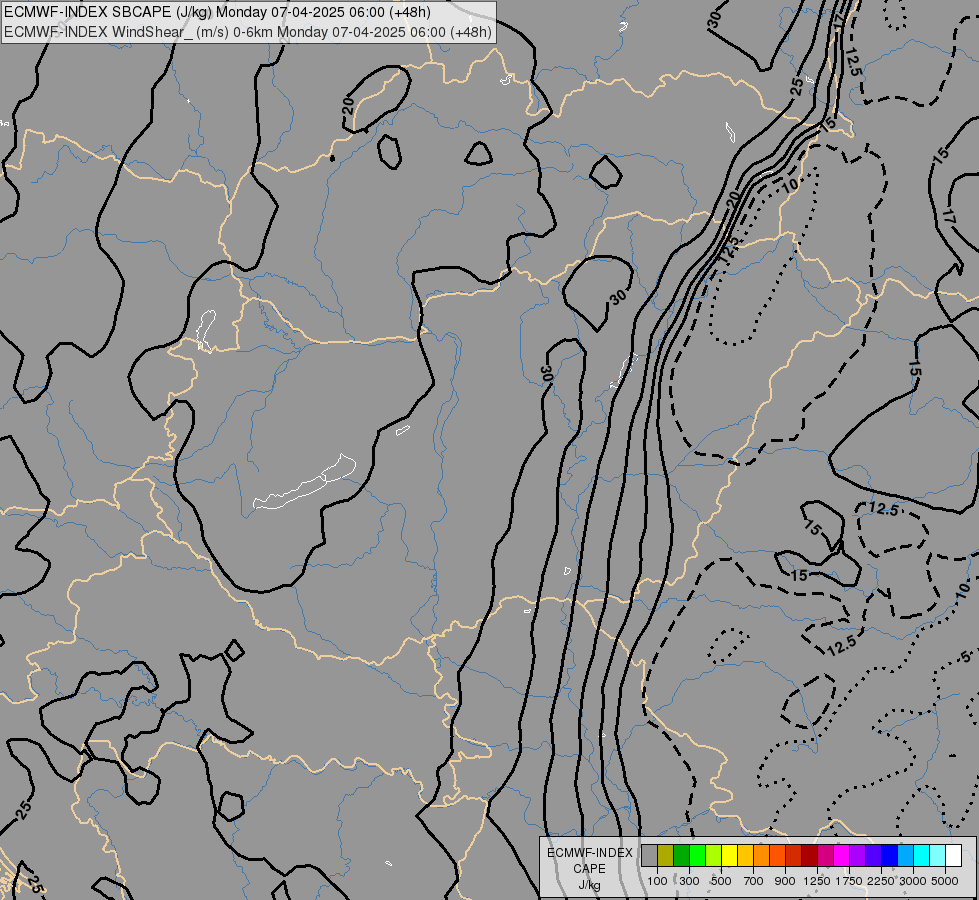Click the crimson pink swatch right of 1250
The width and height of the screenshot is (979, 900).
pos(825,856)
